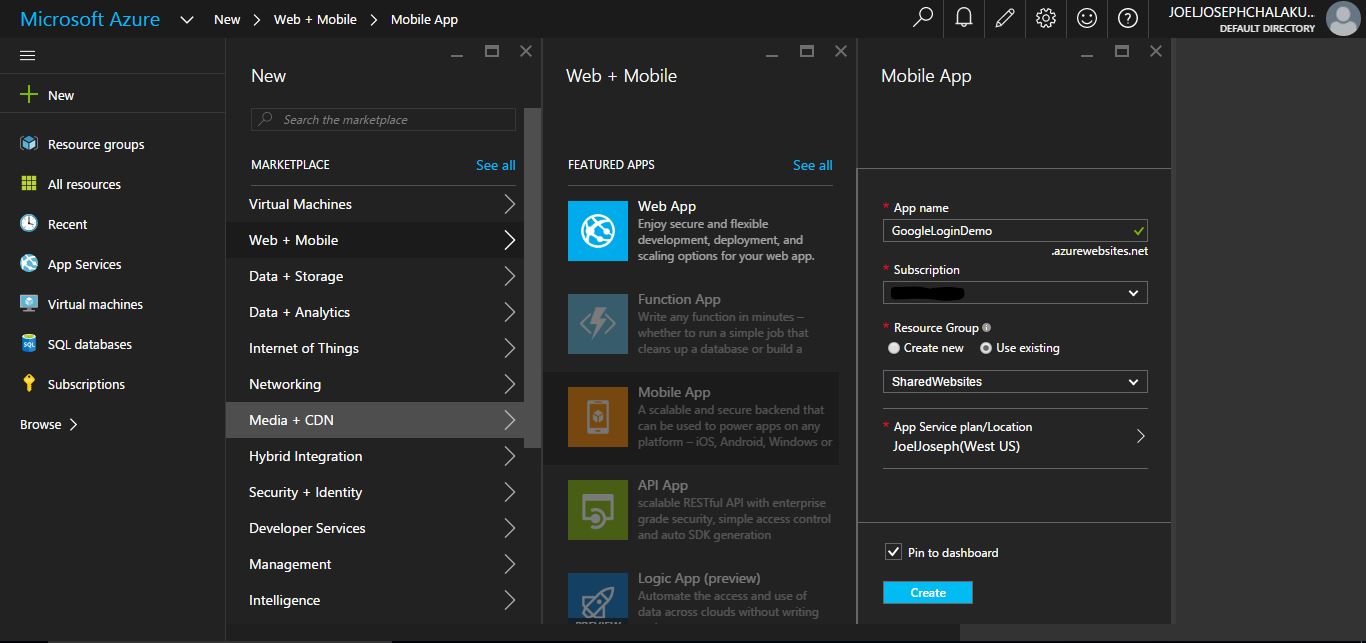Viewport: 1366px width, 643px height.
Task: Expand the Networking category chevron
Action: [x=510, y=384]
